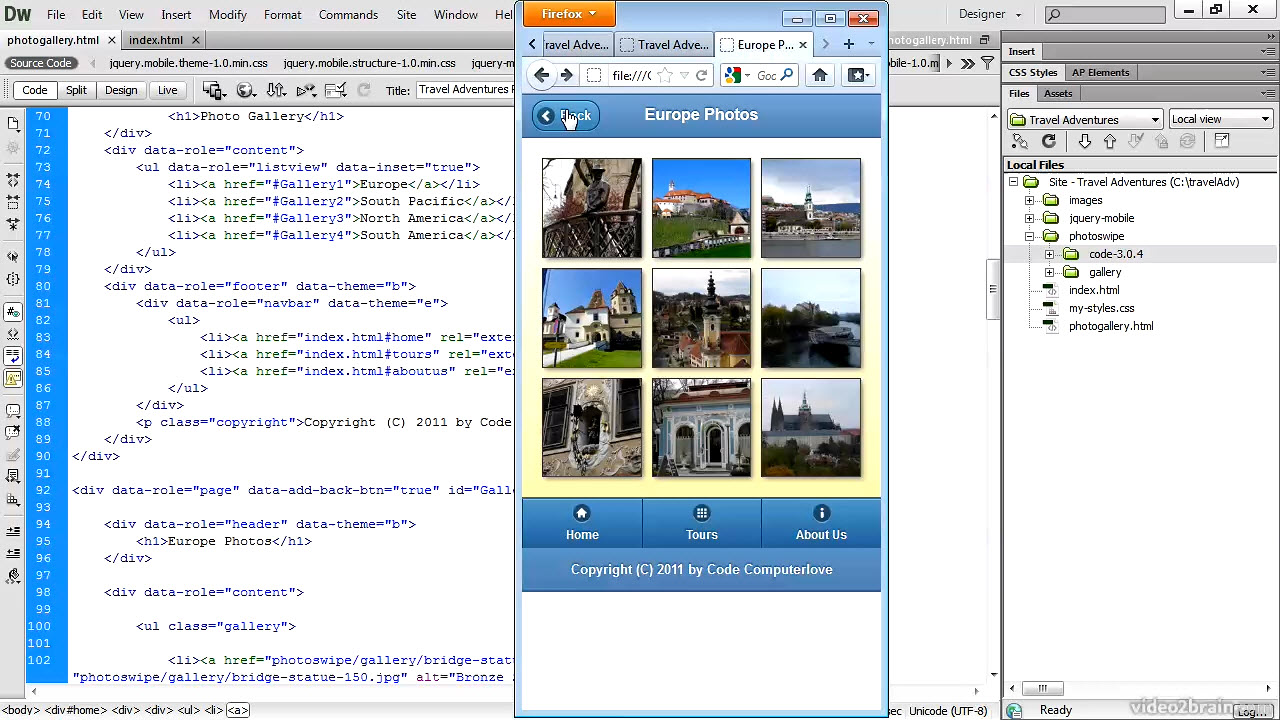
Task: Bookmark page with star icon
Action: (665, 75)
